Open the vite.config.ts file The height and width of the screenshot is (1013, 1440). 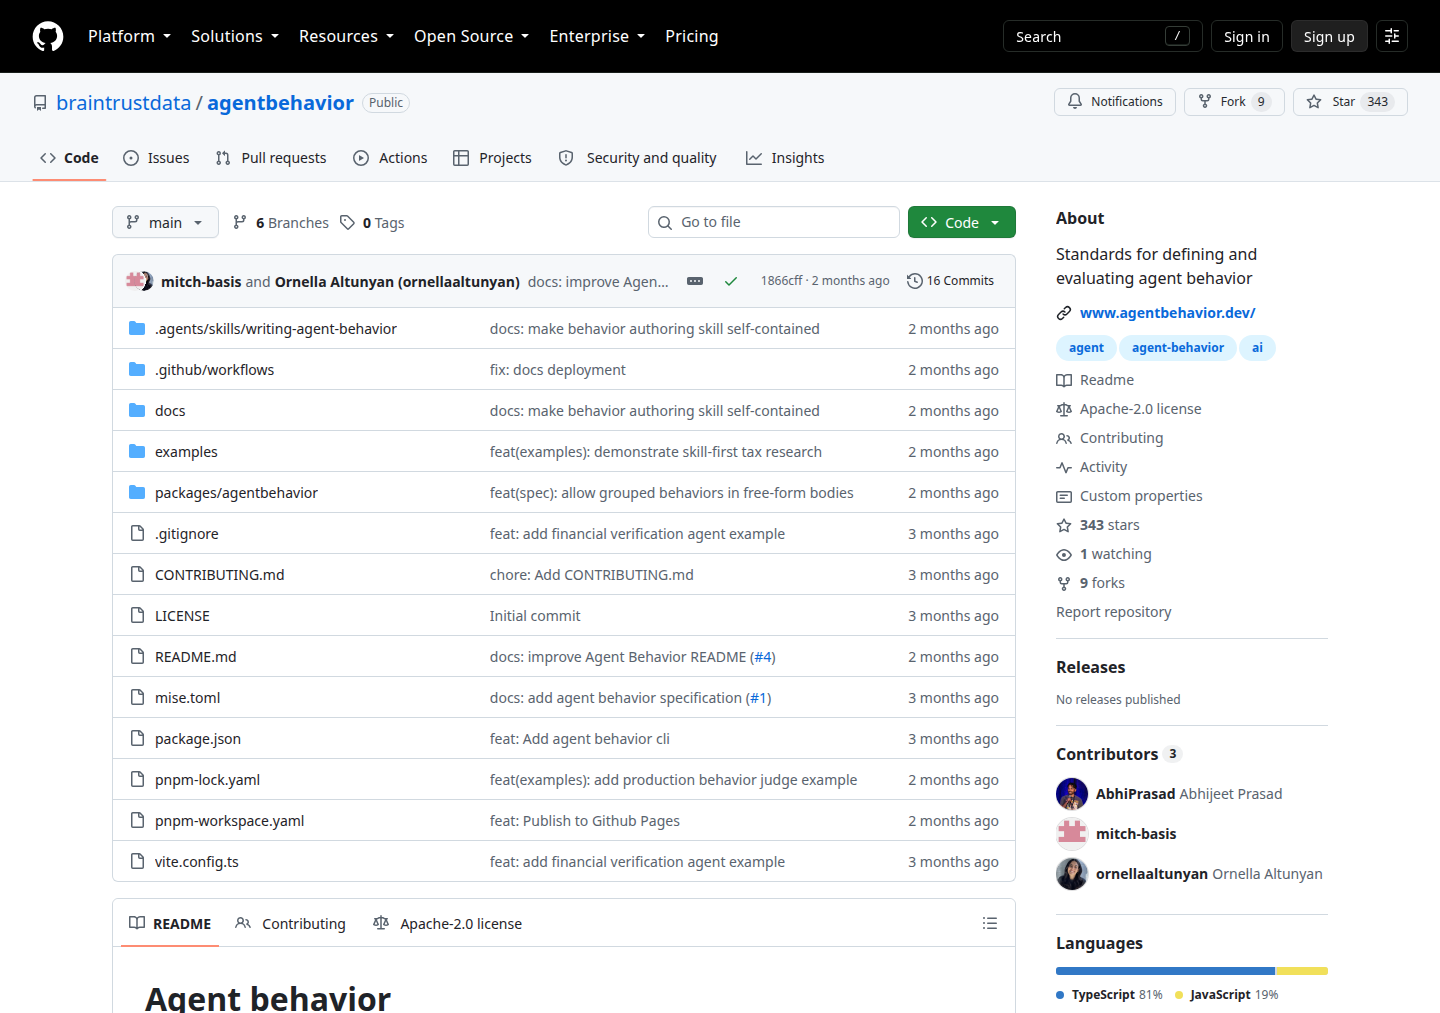tap(197, 862)
